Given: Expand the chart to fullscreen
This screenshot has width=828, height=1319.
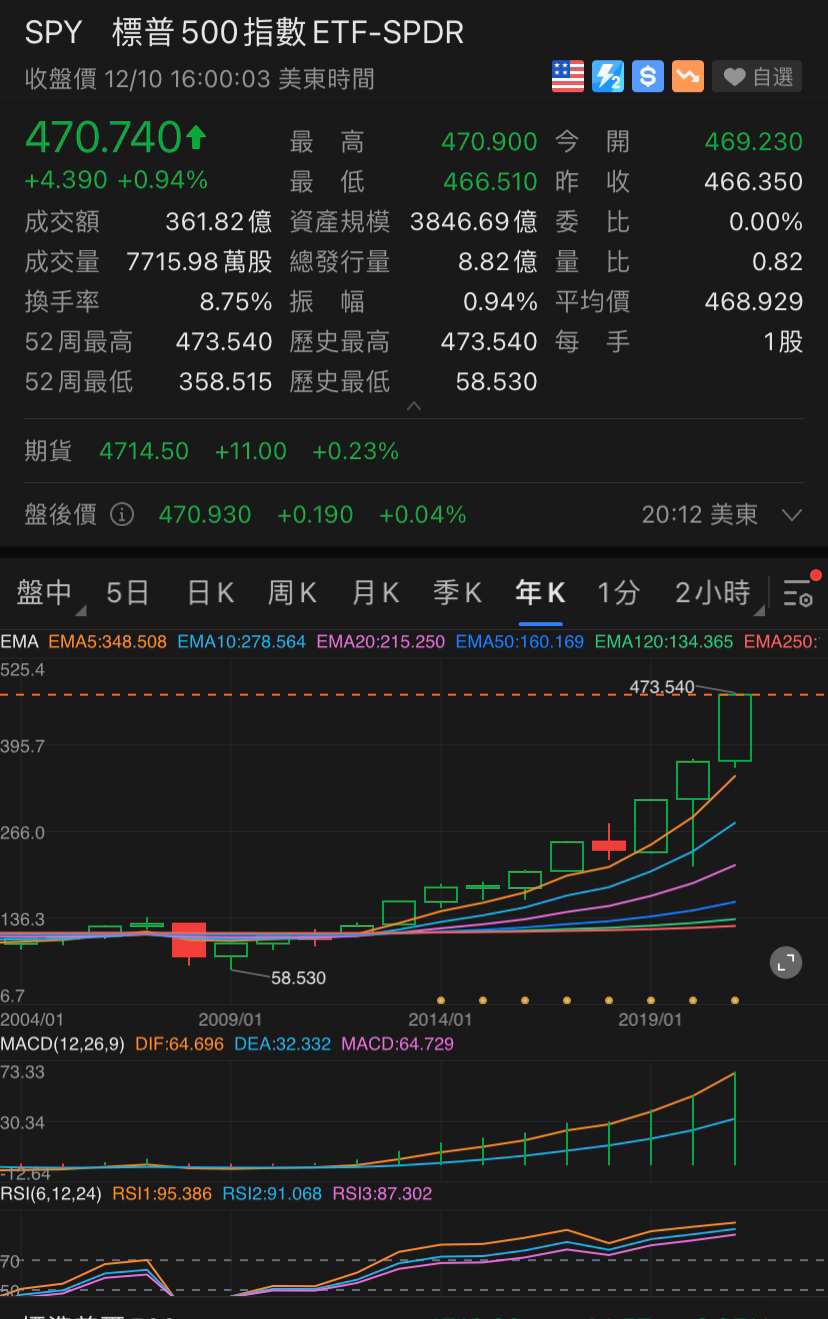Looking at the screenshot, I should (x=786, y=963).
